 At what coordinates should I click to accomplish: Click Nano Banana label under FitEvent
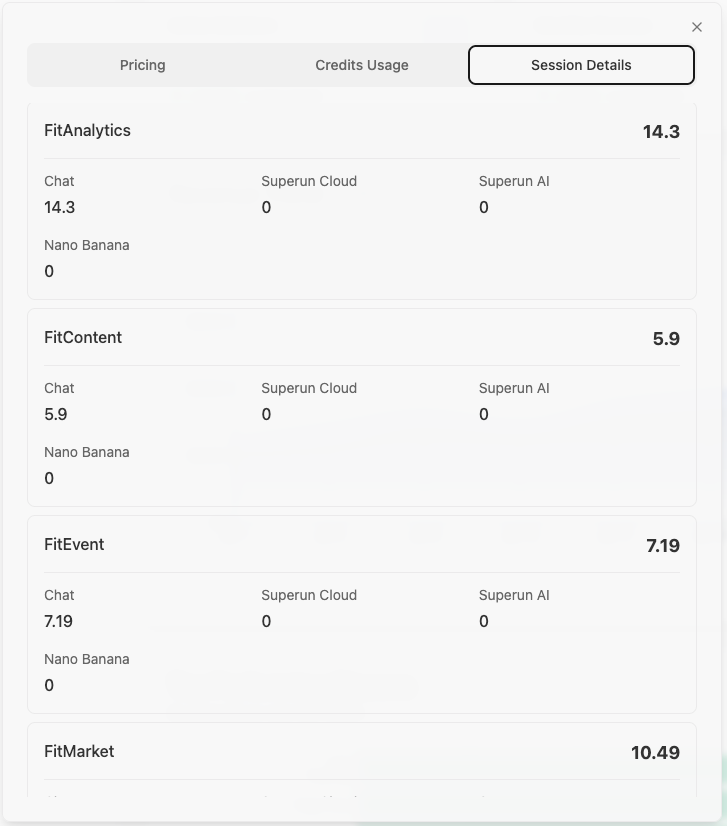point(87,659)
